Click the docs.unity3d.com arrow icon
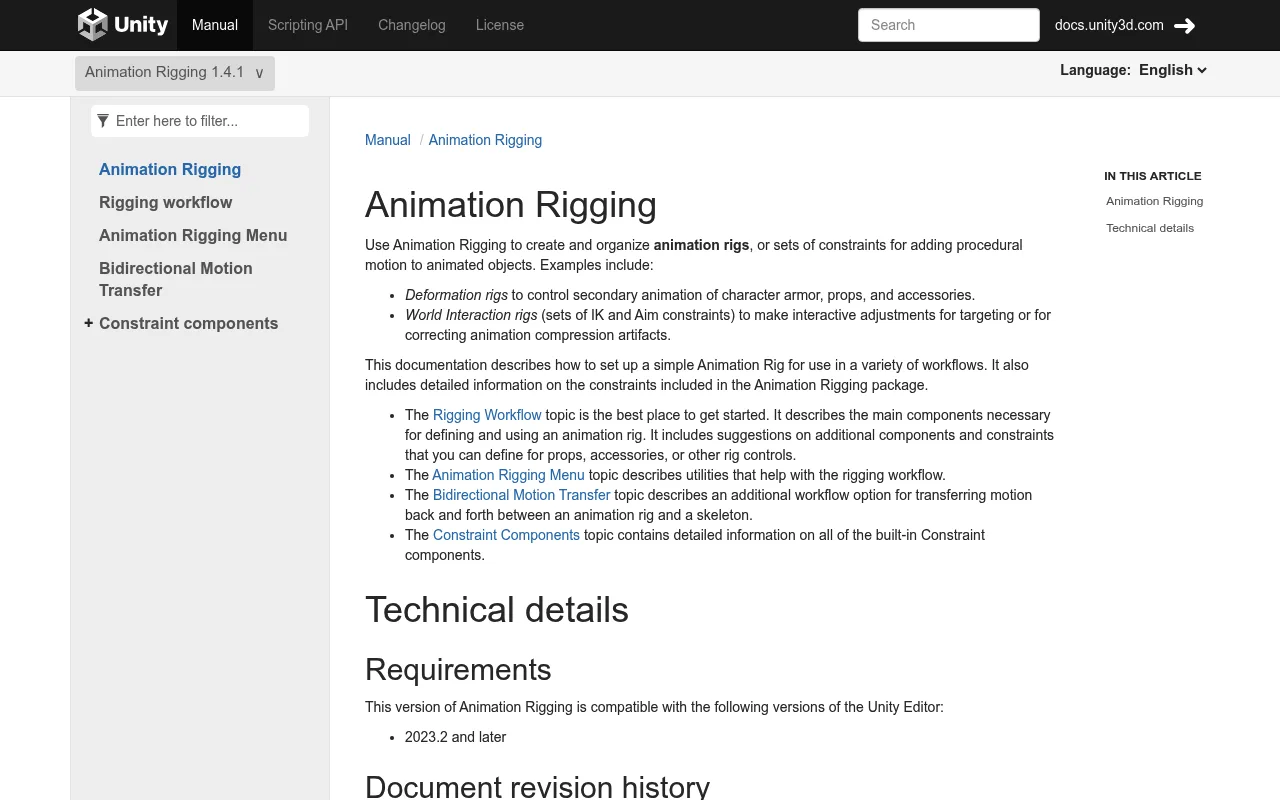 tap(1185, 26)
